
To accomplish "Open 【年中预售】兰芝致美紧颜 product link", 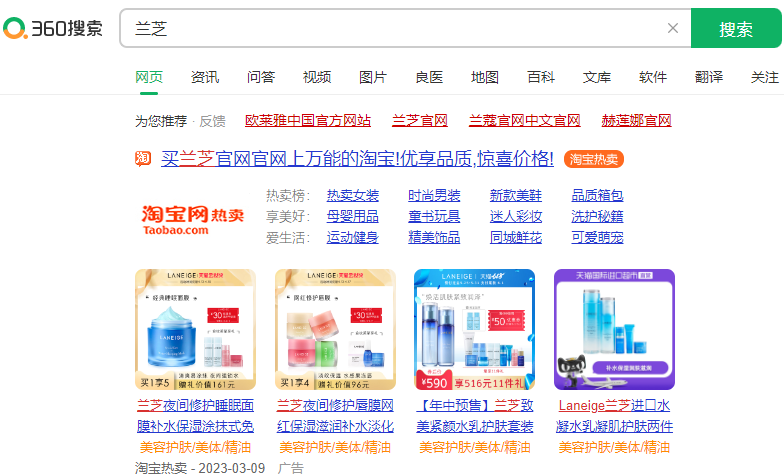I will click(x=474, y=416).
